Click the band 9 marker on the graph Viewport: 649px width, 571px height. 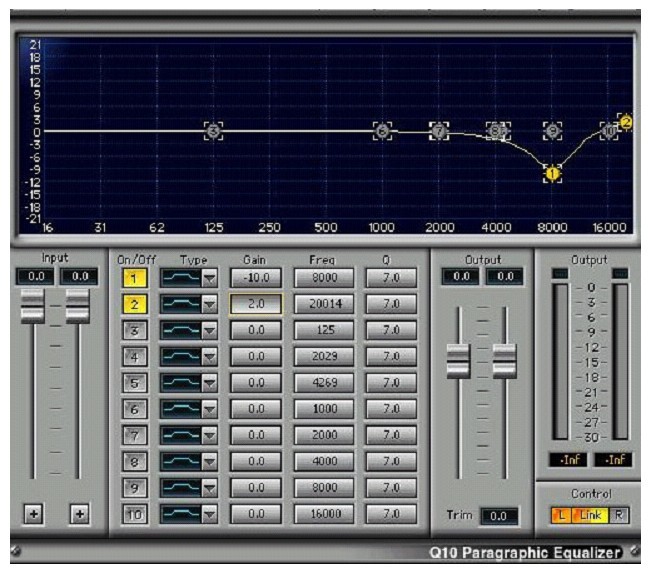pyautogui.click(x=552, y=130)
